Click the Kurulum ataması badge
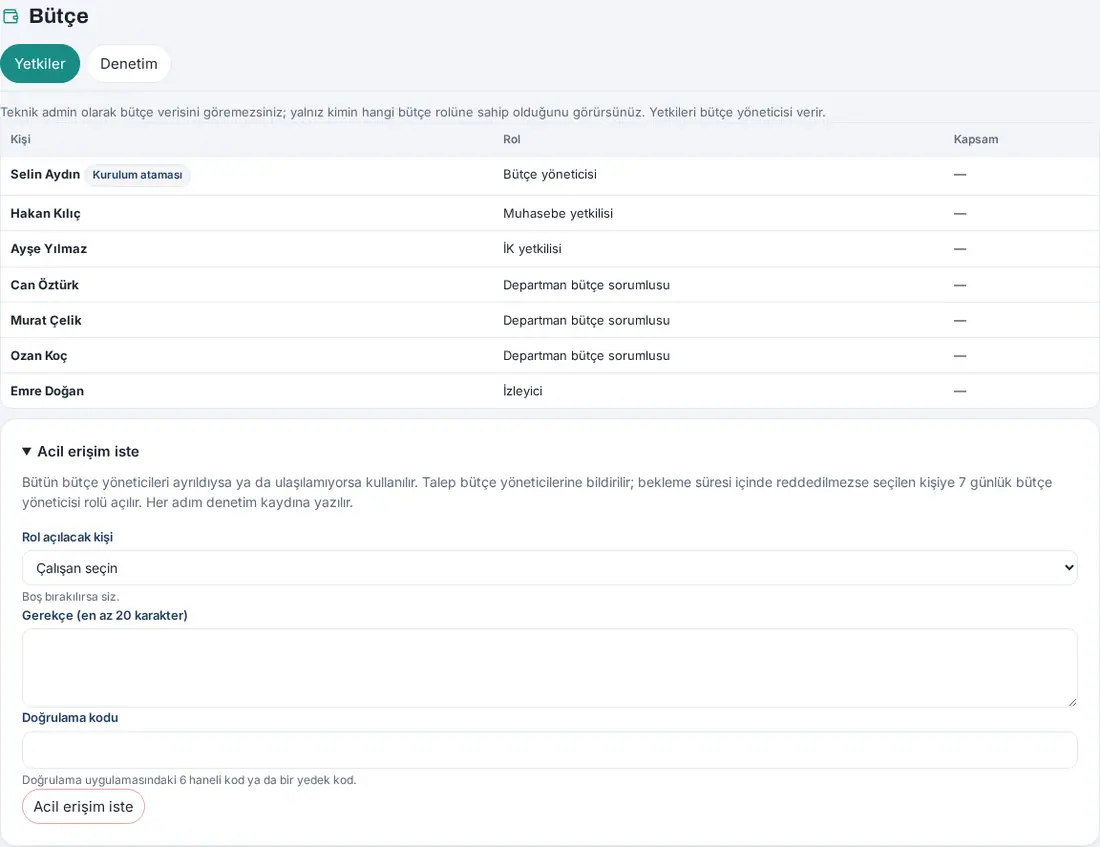The width and height of the screenshot is (1100, 847). pos(138,175)
